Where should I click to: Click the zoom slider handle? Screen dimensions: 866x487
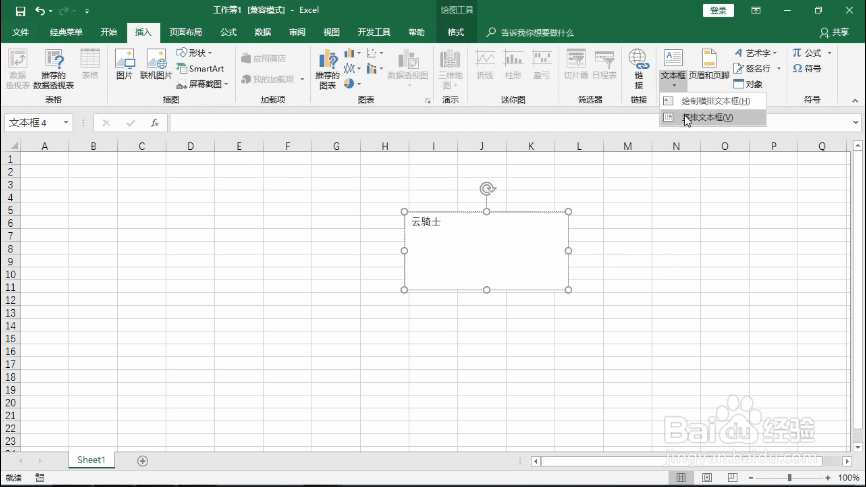[789, 478]
